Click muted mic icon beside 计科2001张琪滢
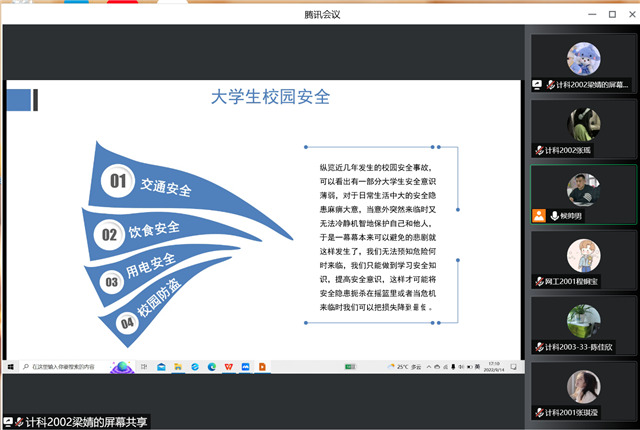The height and width of the screenshot is (430, 640). point(540,412)
